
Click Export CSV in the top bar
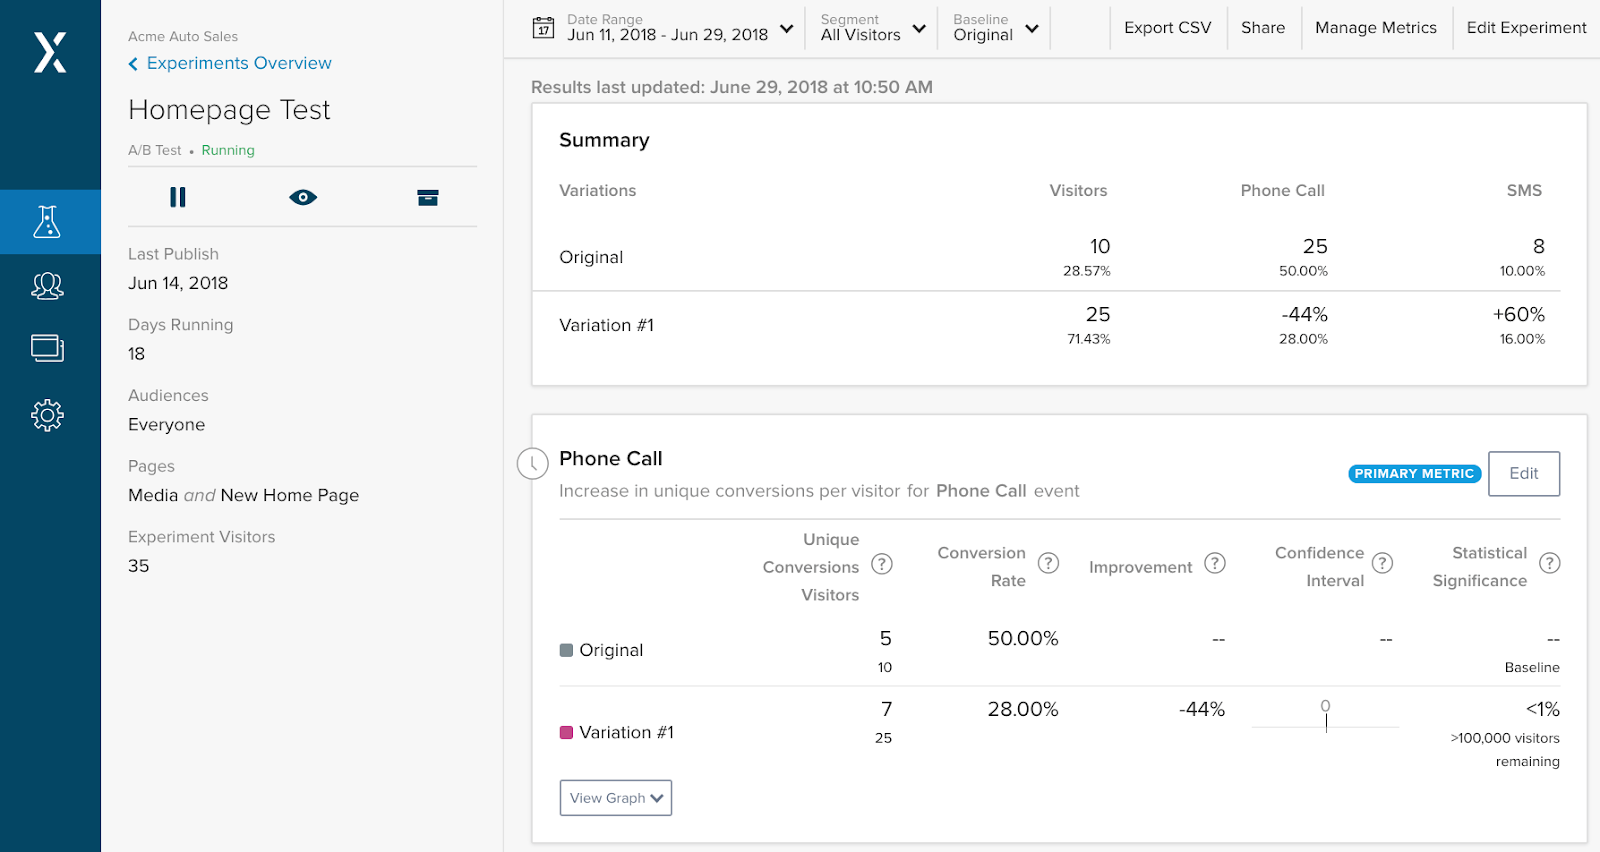pyautogui.click(x=1167, y=28)
